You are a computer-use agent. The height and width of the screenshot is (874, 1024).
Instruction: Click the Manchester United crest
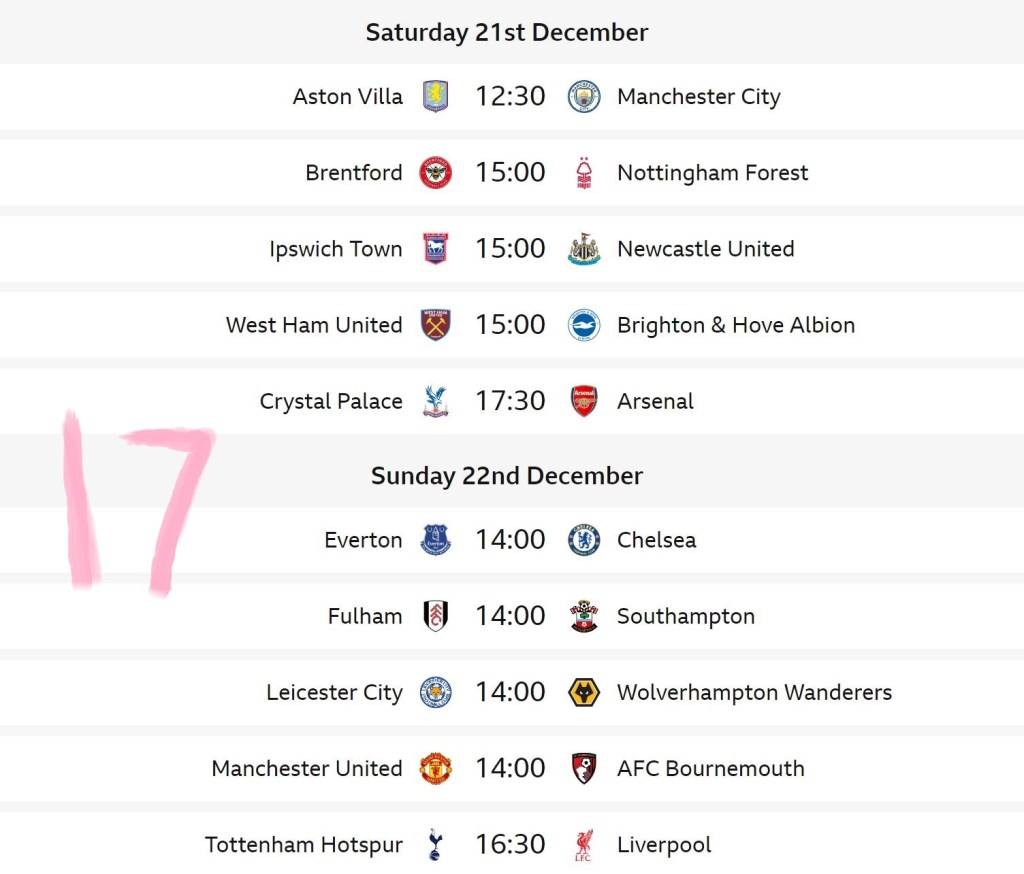(x=435, y=769)
